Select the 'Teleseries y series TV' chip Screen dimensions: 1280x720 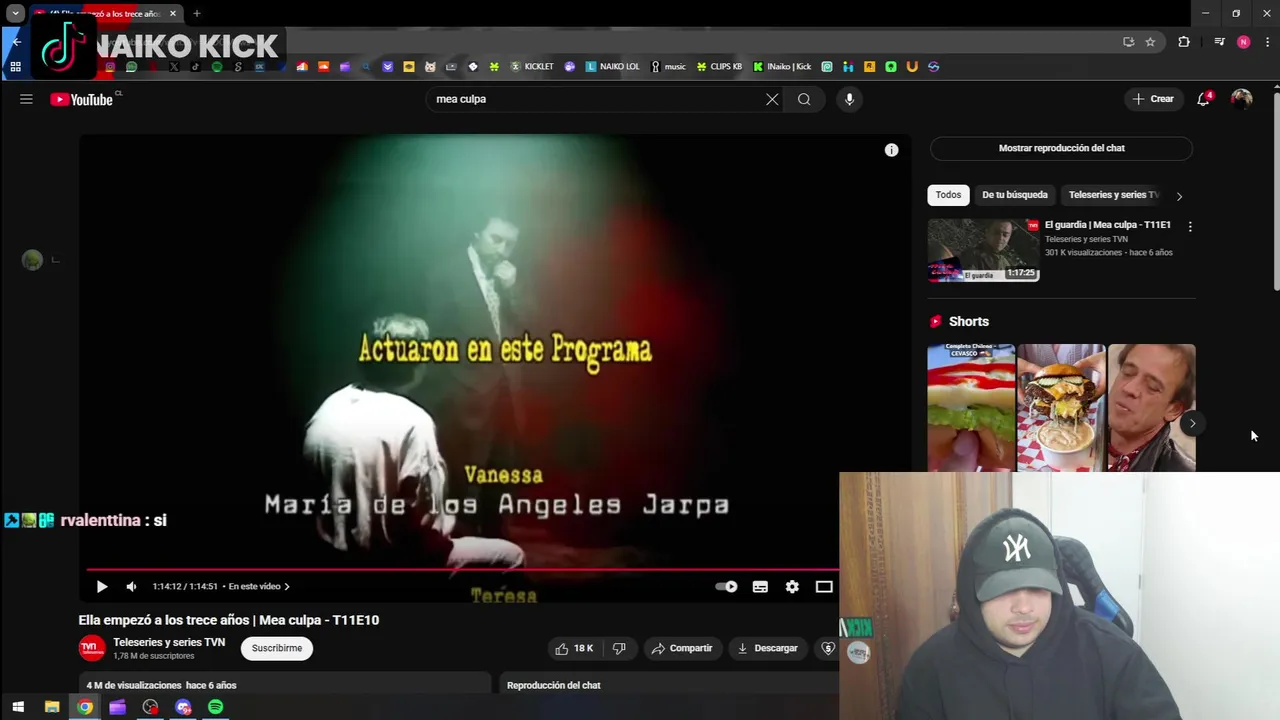1113,195
